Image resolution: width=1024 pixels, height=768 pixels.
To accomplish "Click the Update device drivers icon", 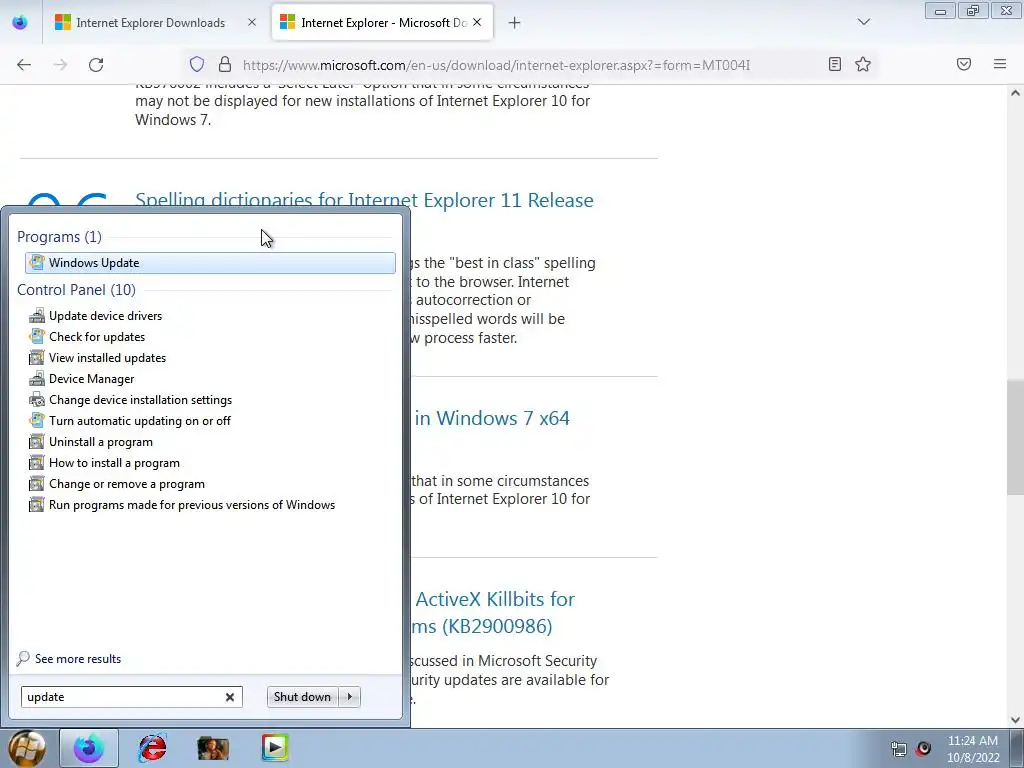I will [37, 315].
